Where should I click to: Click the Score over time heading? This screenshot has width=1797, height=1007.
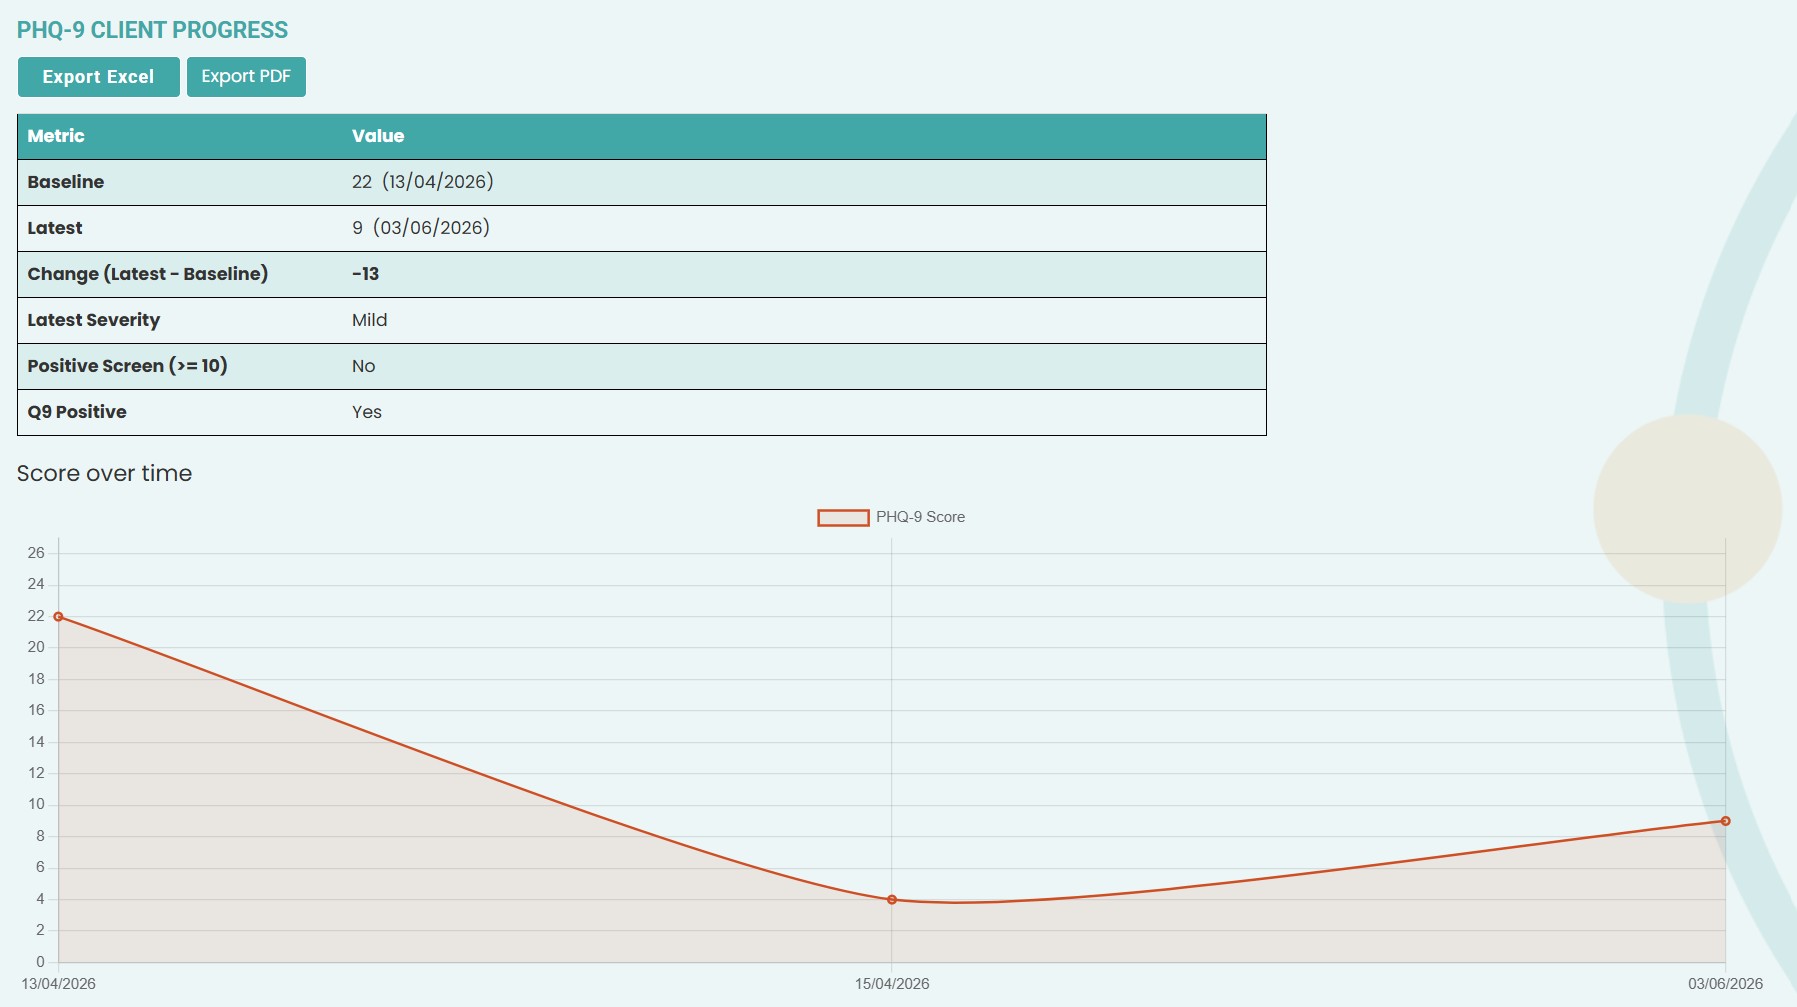pos(104,473)
